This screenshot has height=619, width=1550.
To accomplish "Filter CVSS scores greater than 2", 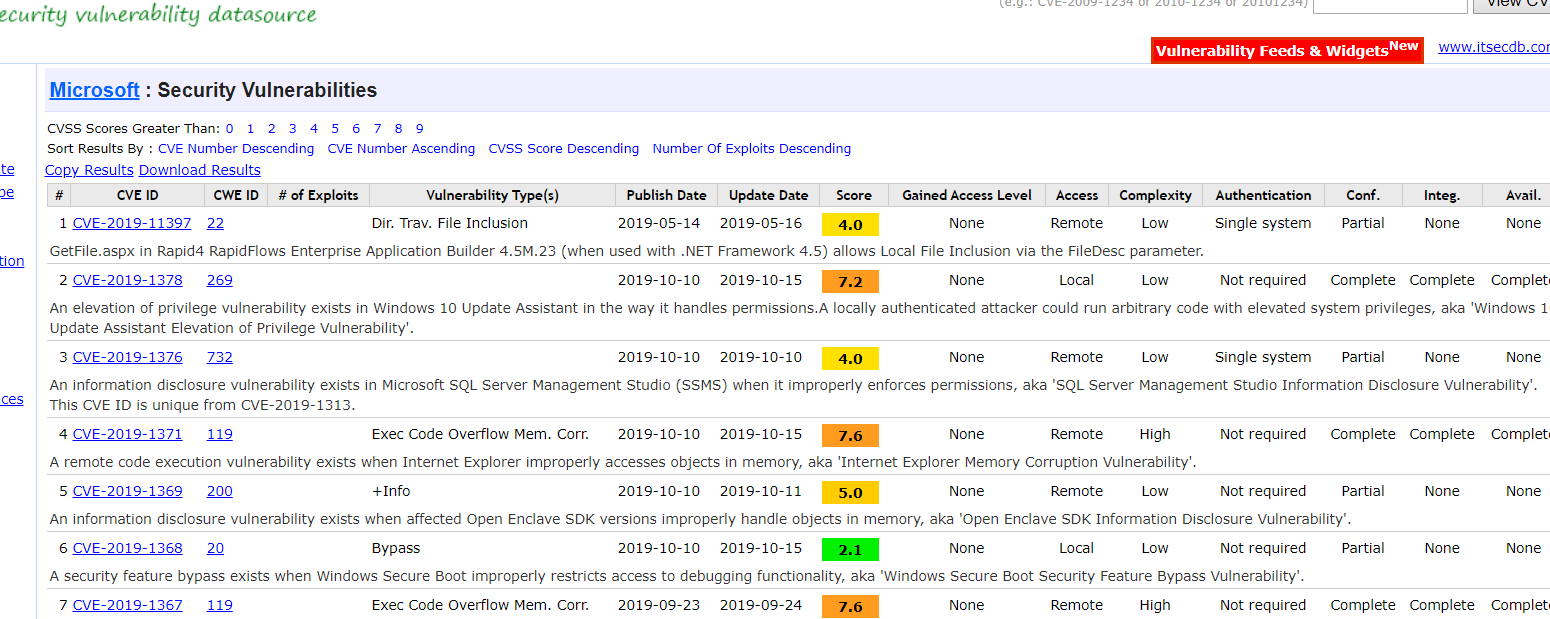I will (271, 128).
